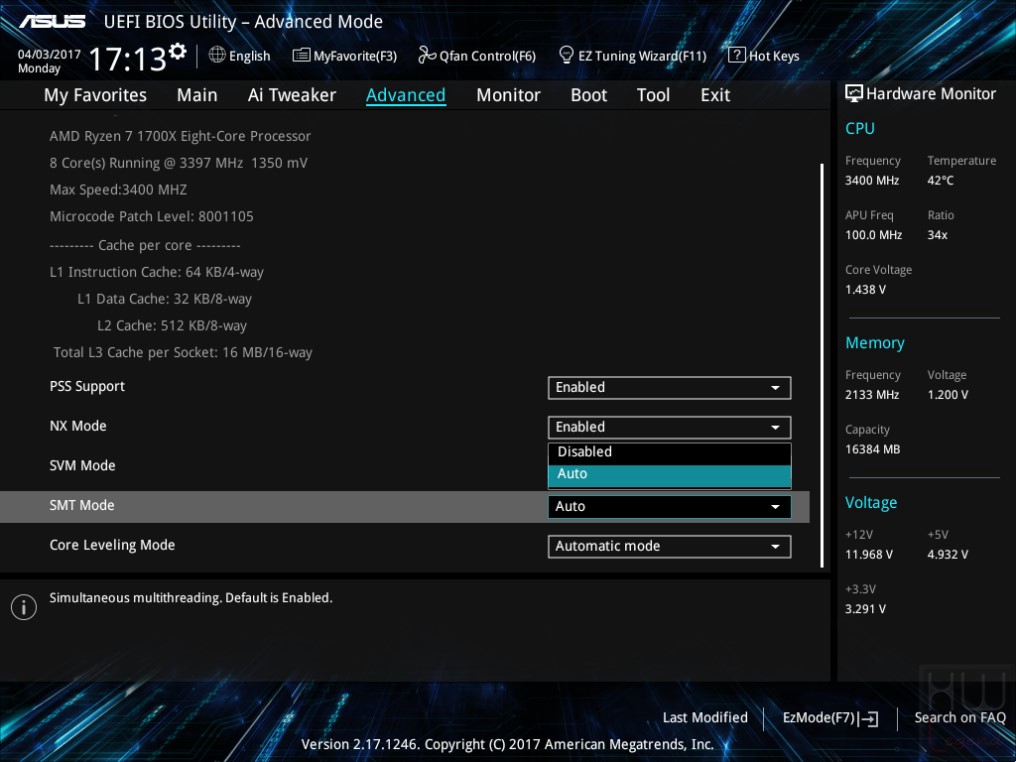Select the Advanced tab
1016x762 pixels.
click(x=406, y=95)
